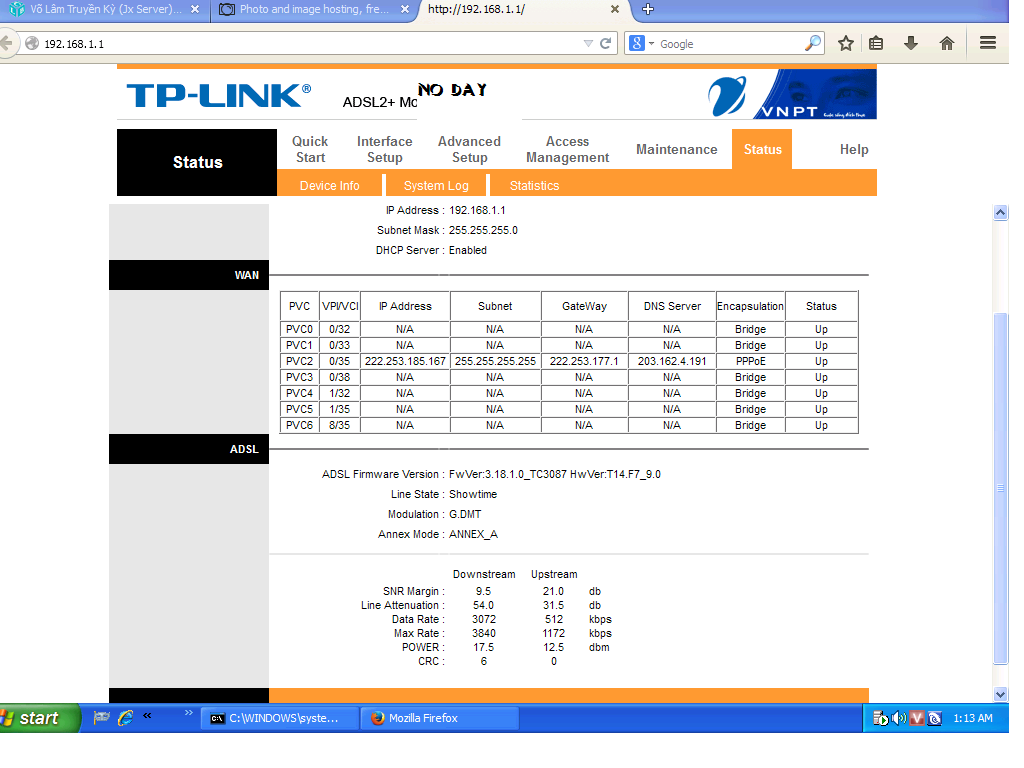Image resolution: width=1024 pixels, height=768 pixels.
Task: Click the VNPT logo banner
Action: 792,95
